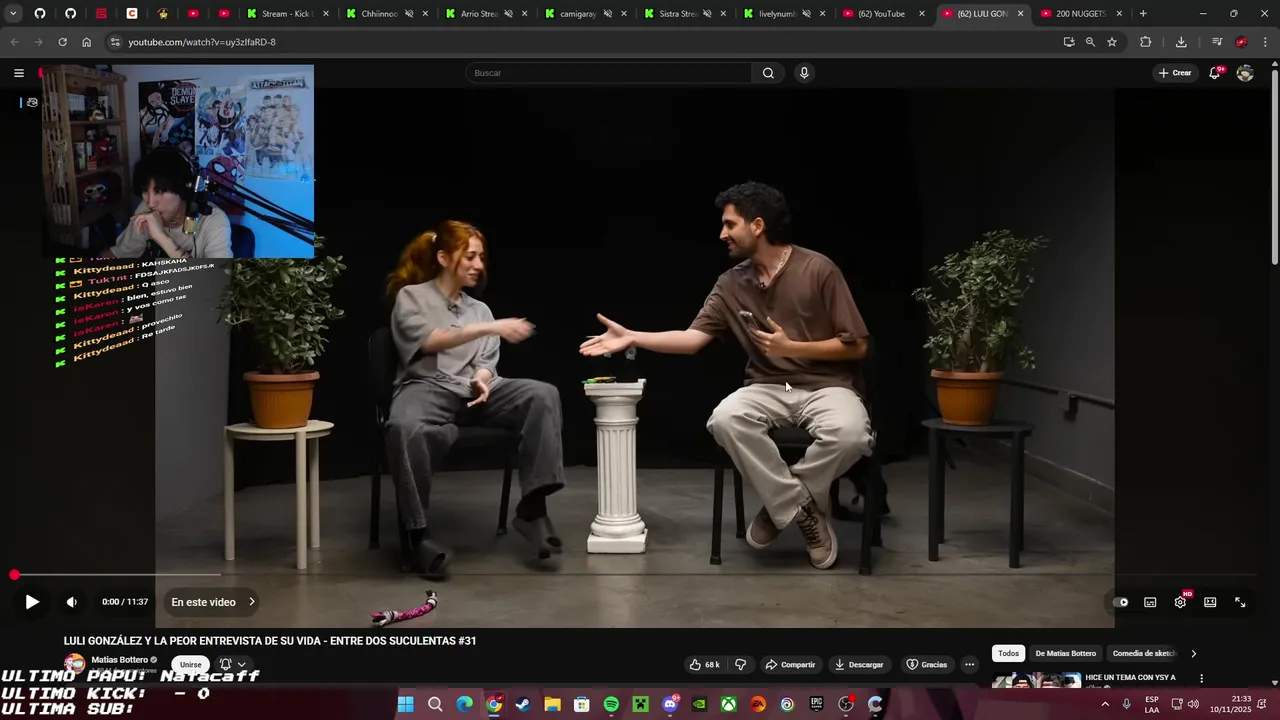Show more filter chips with right chevron
This screenshot has height=720, width=1280.
pos(1193,653)
